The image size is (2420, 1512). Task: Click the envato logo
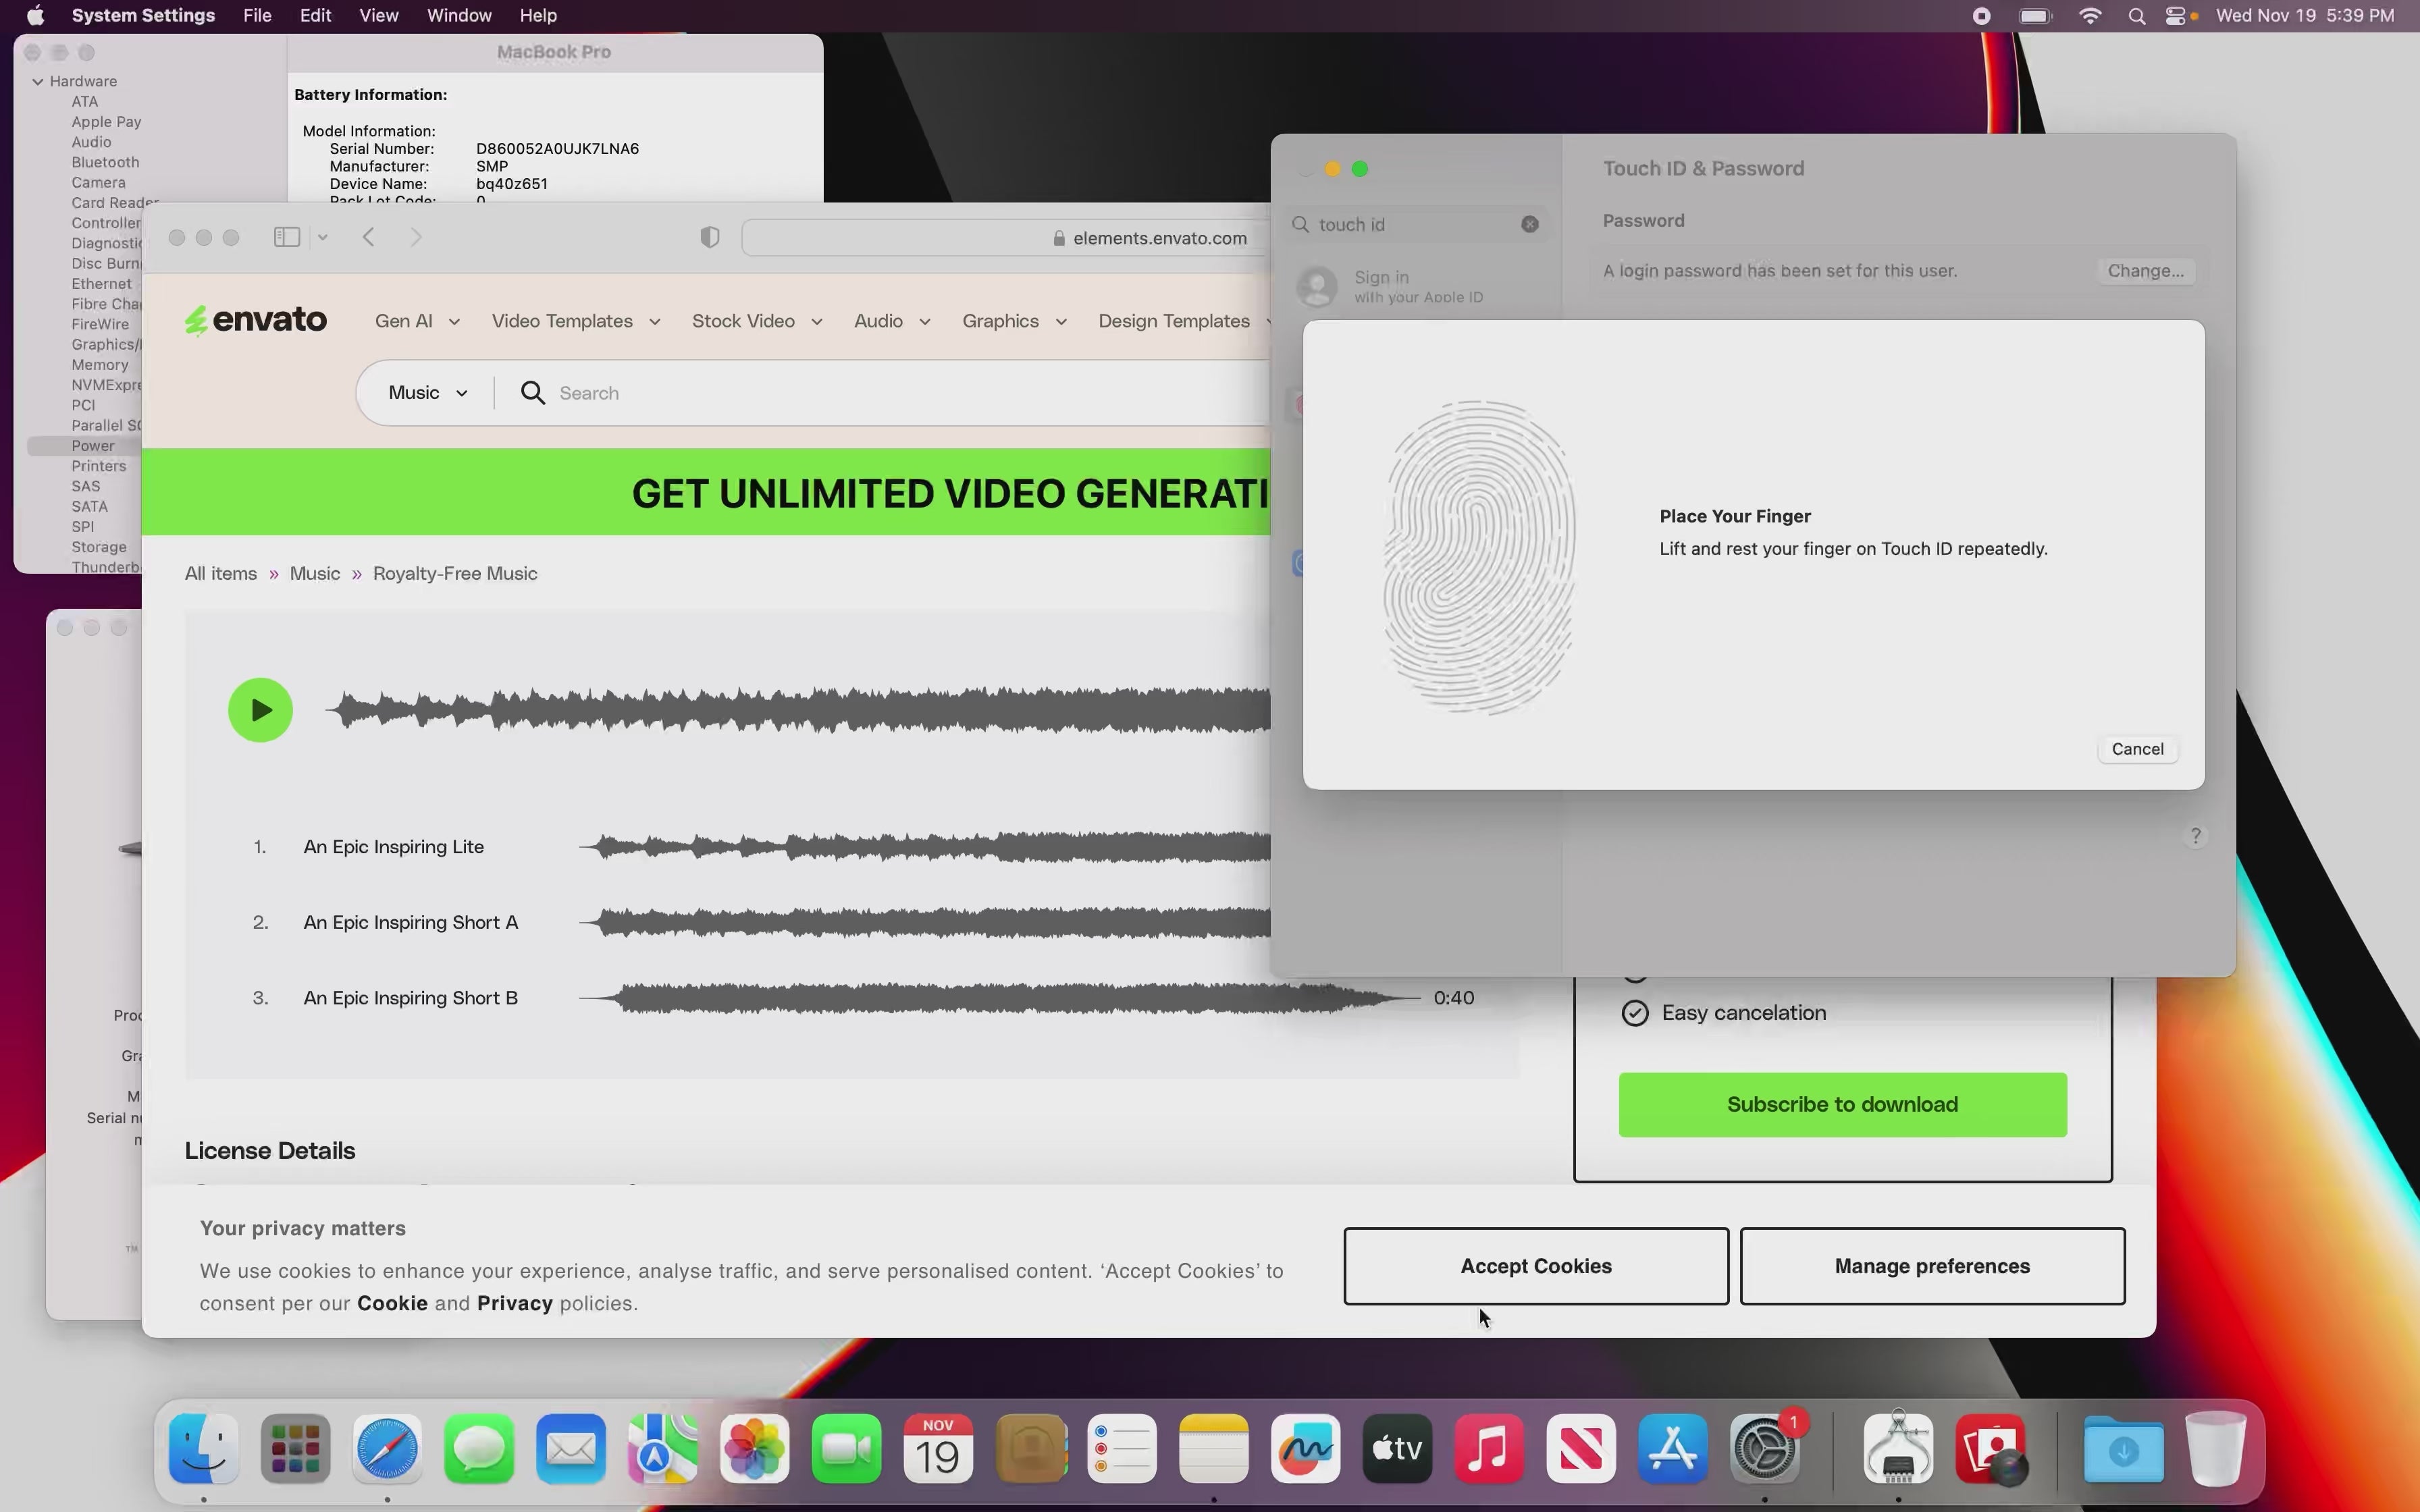pos(255,320)
